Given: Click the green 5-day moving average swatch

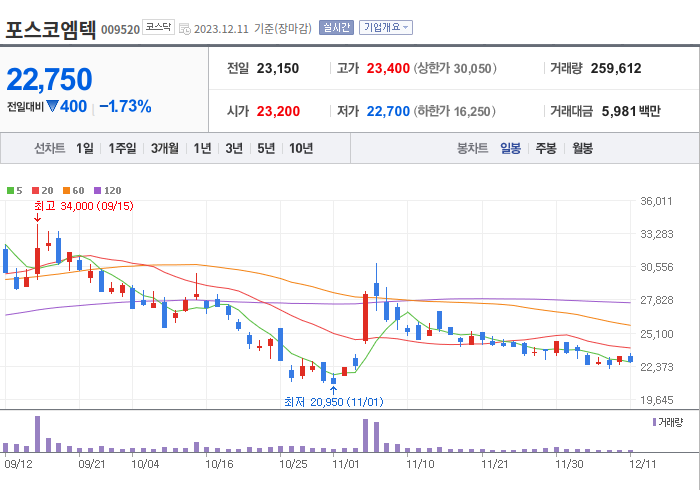Looking at the screenshot, I should [x=10, y=191].
